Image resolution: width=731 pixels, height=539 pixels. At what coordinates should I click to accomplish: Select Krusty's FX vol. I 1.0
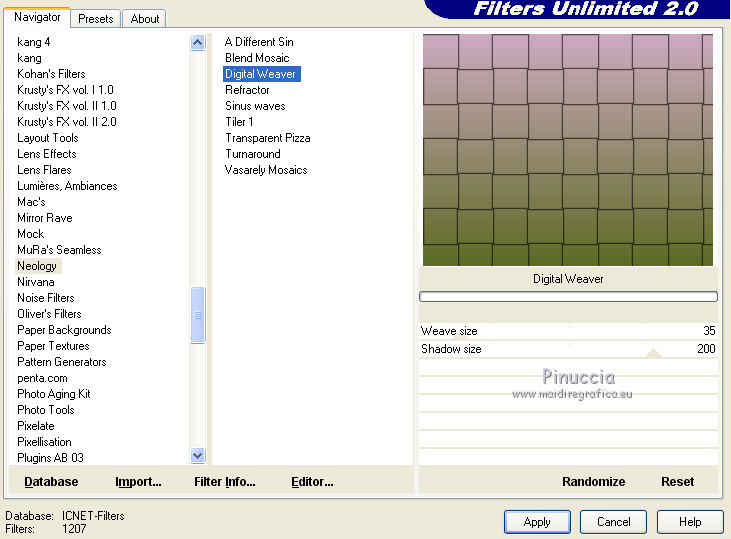(x=65, y=90)
